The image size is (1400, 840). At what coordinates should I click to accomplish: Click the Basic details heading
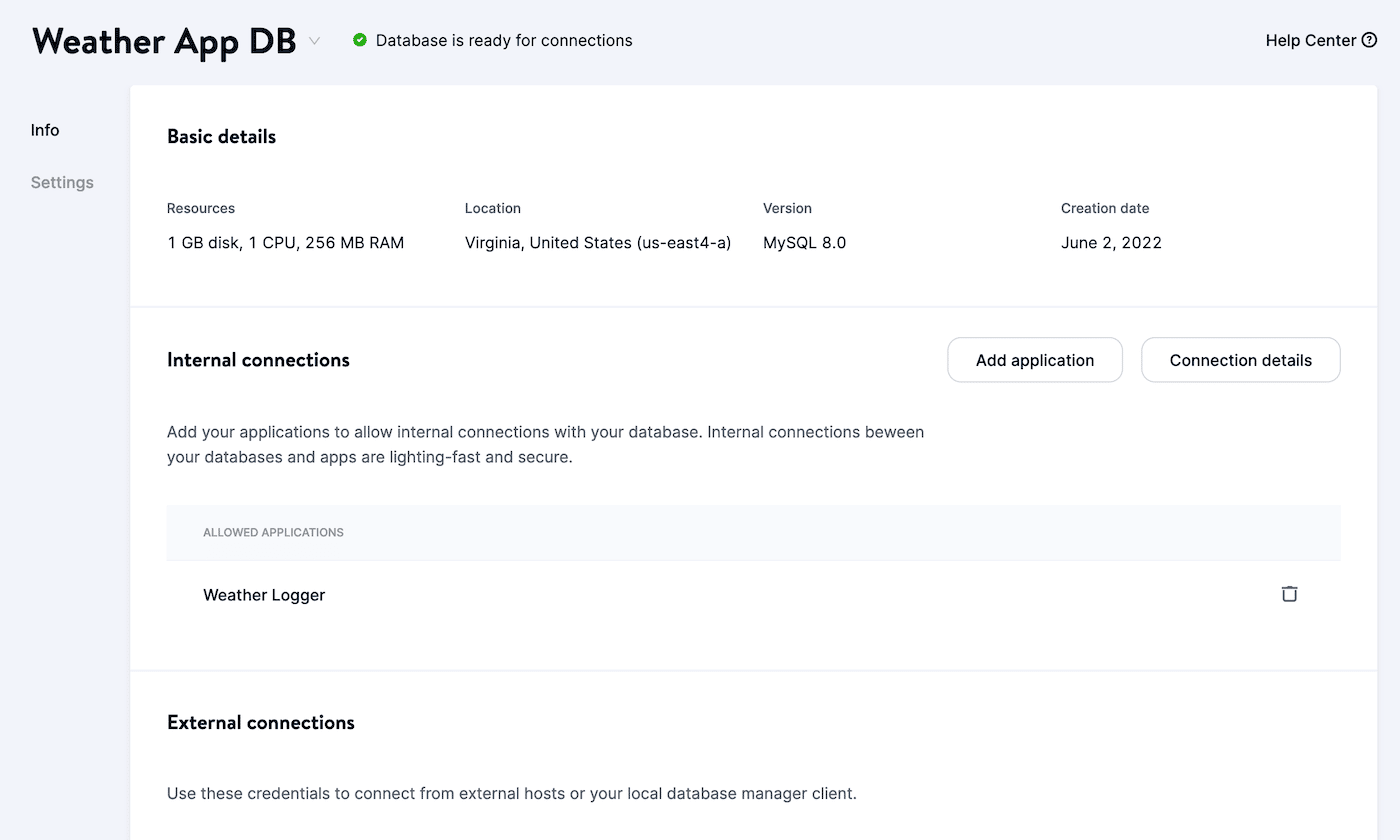pos(221,137)
